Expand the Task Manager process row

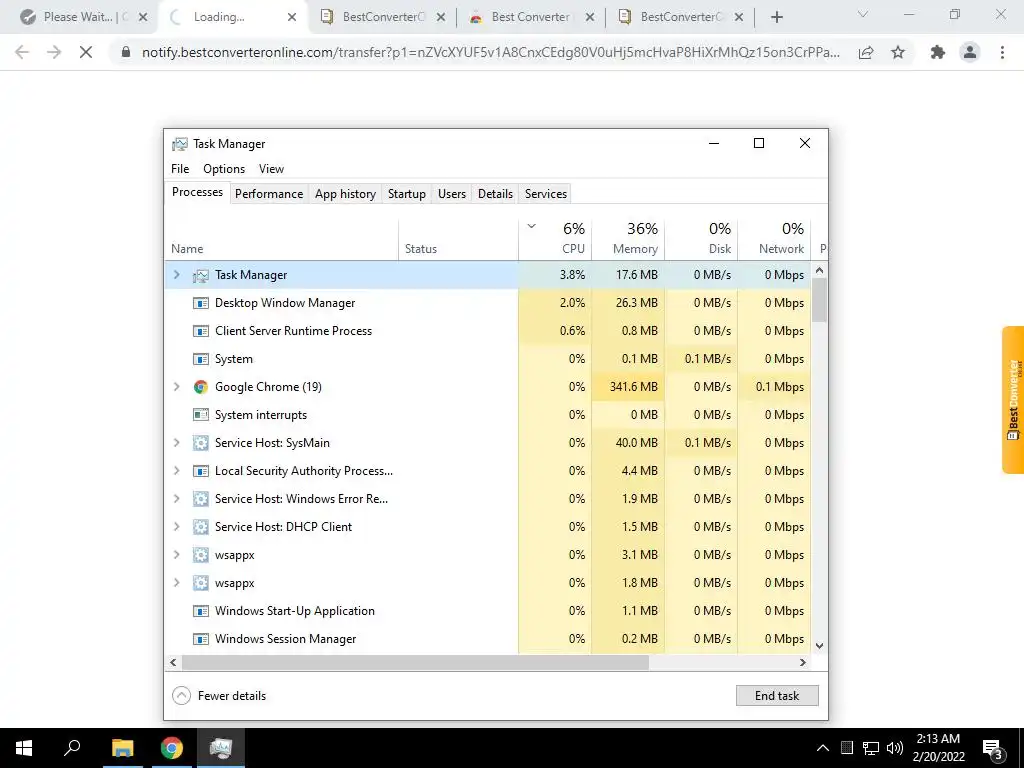pyautogui.click(x=176, y=275)
